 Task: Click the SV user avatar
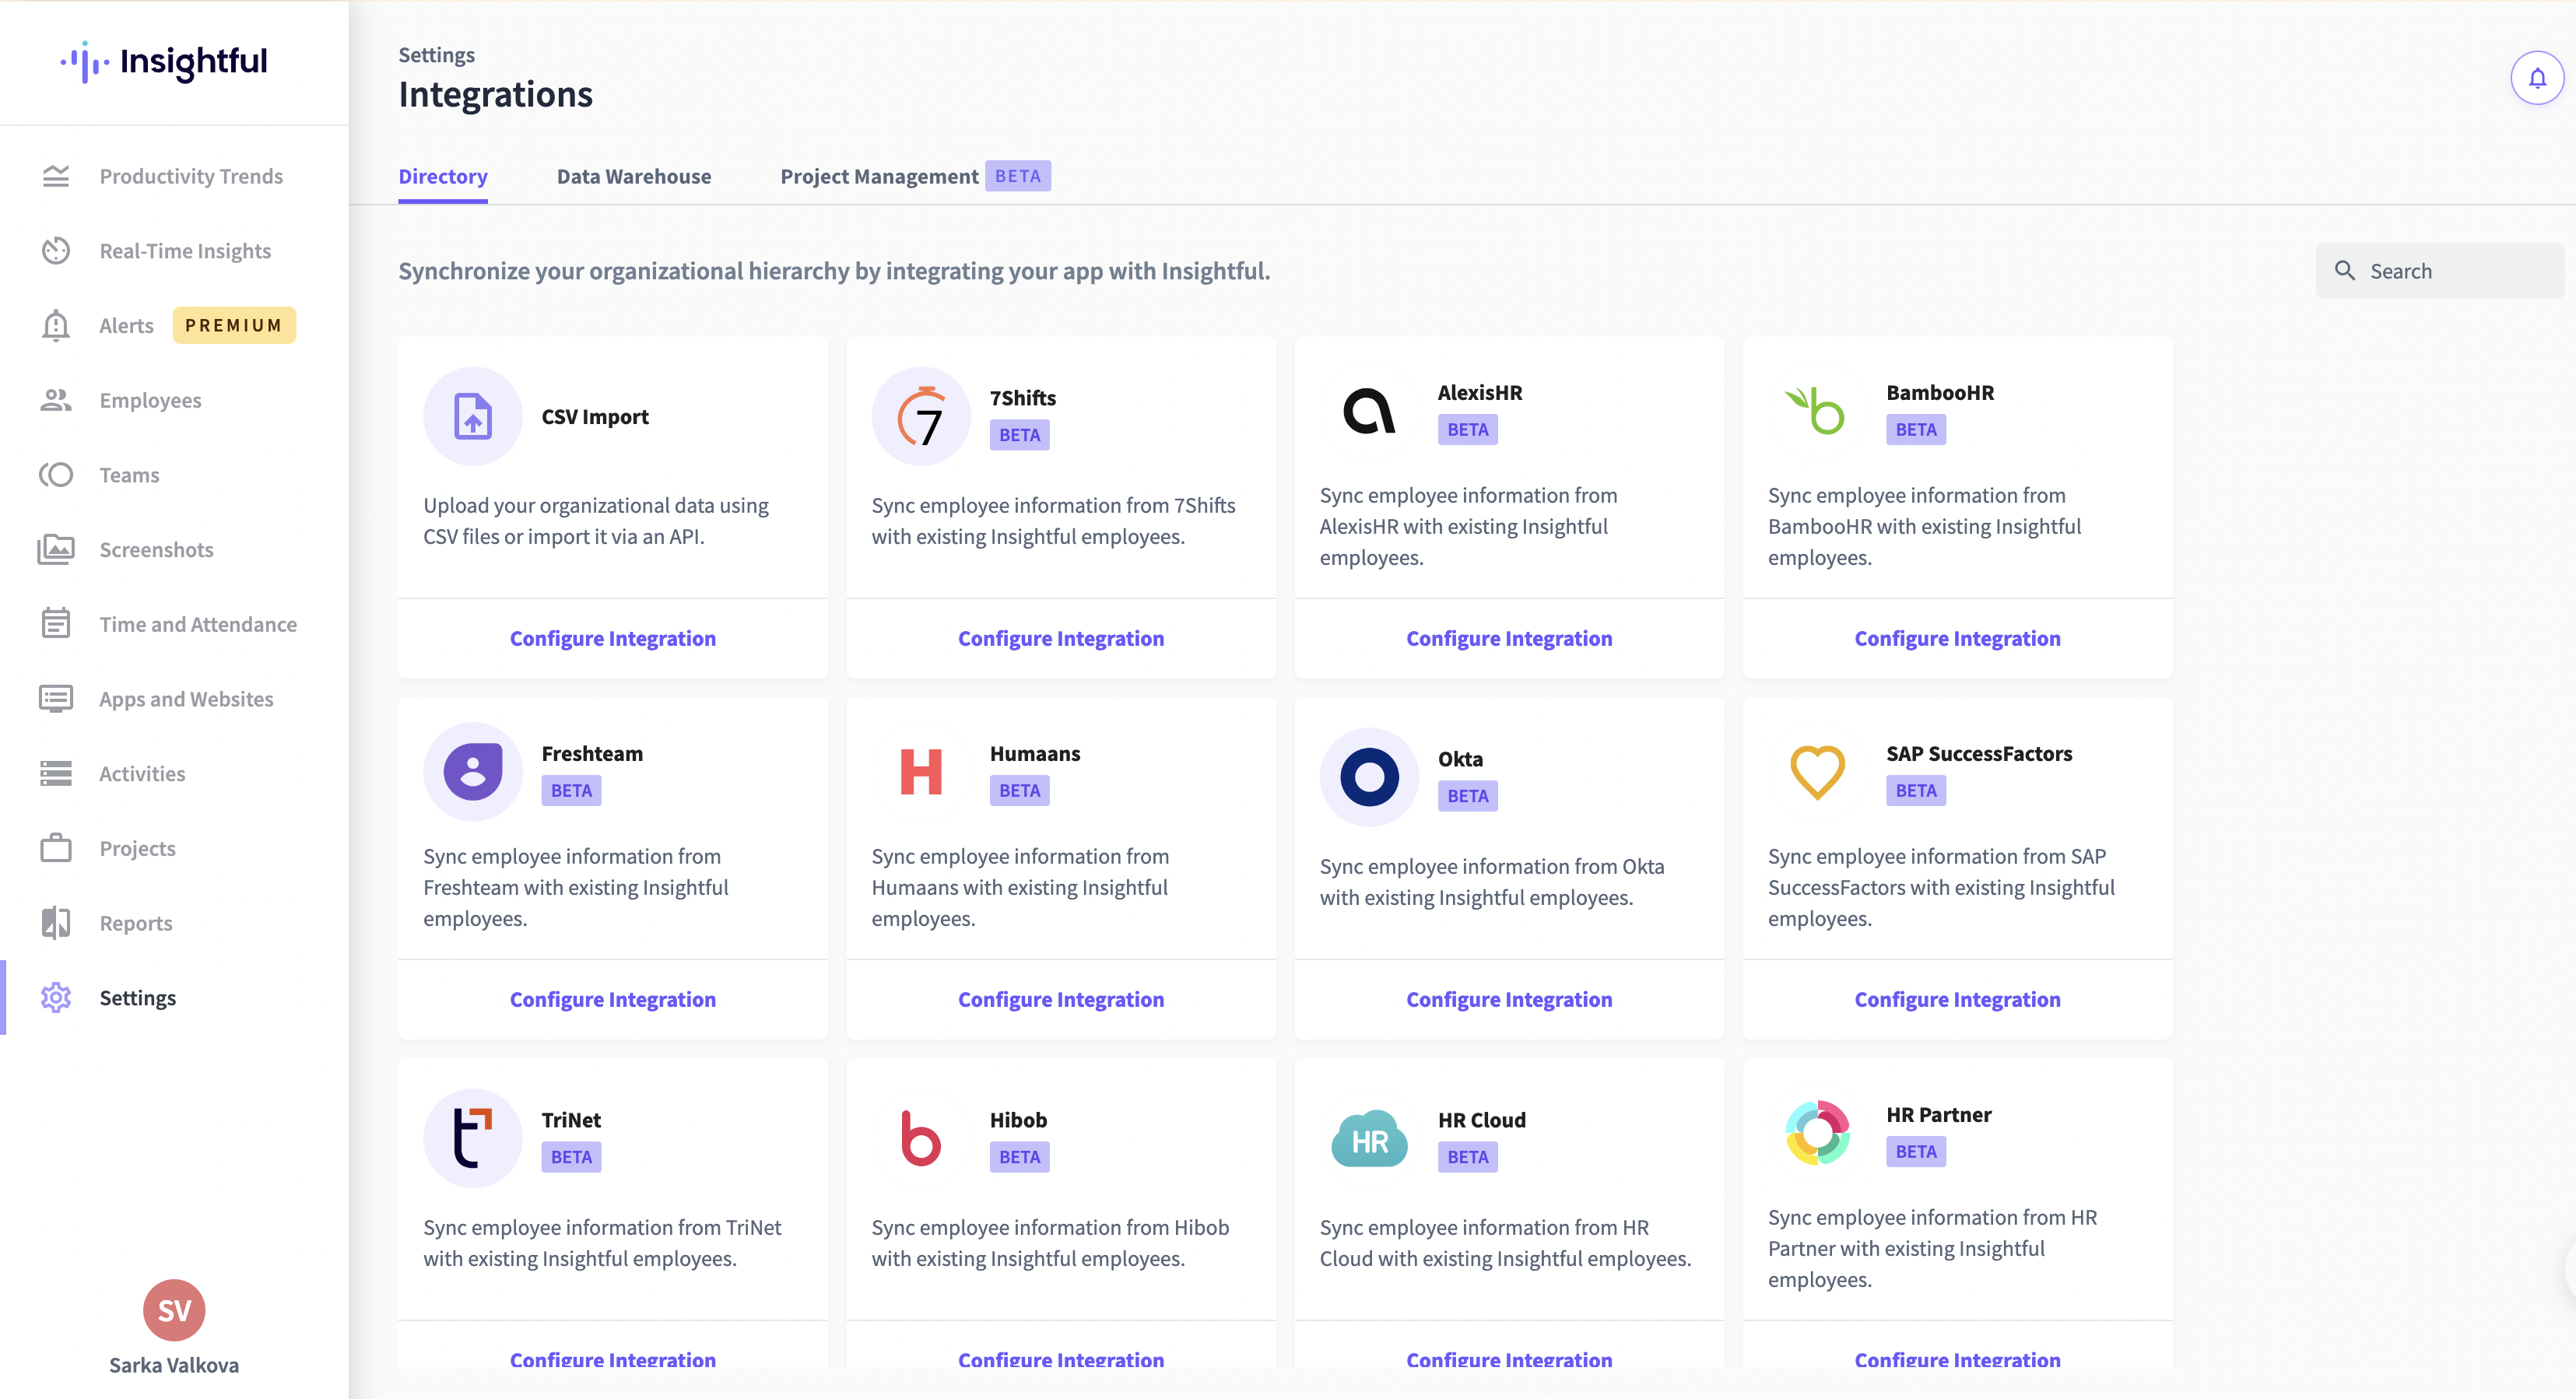[x=174, y=1310]
